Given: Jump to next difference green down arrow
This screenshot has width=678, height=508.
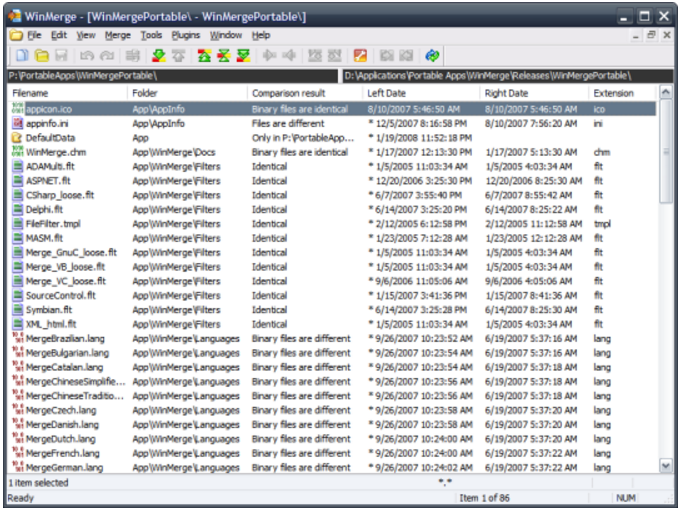Looking at the screenshot, I should [x=159, y=55].
